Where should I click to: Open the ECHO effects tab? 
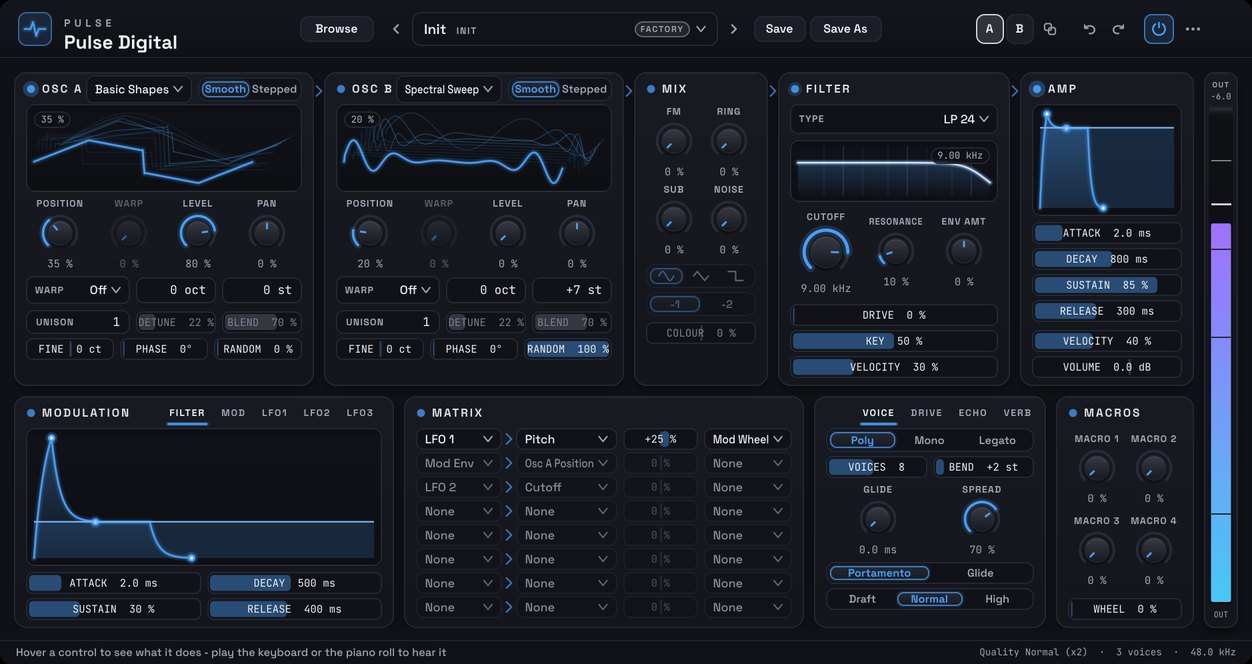click(972, 413)
